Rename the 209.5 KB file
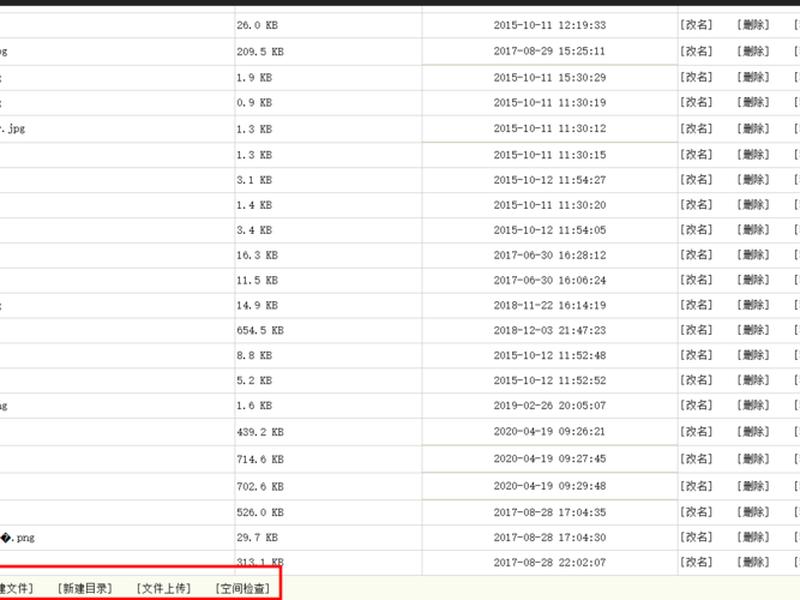The height and width of the screenshot is (600, 800). point(696,51)
